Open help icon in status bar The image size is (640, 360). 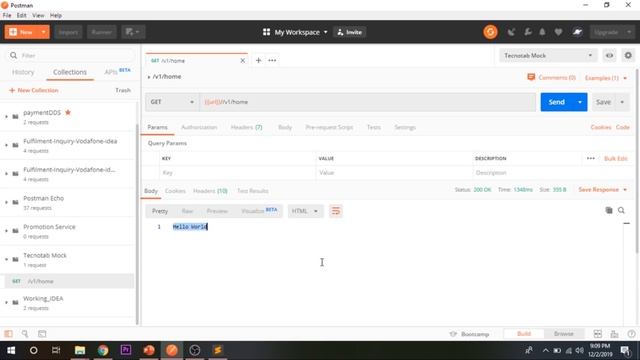coord(631,334)
